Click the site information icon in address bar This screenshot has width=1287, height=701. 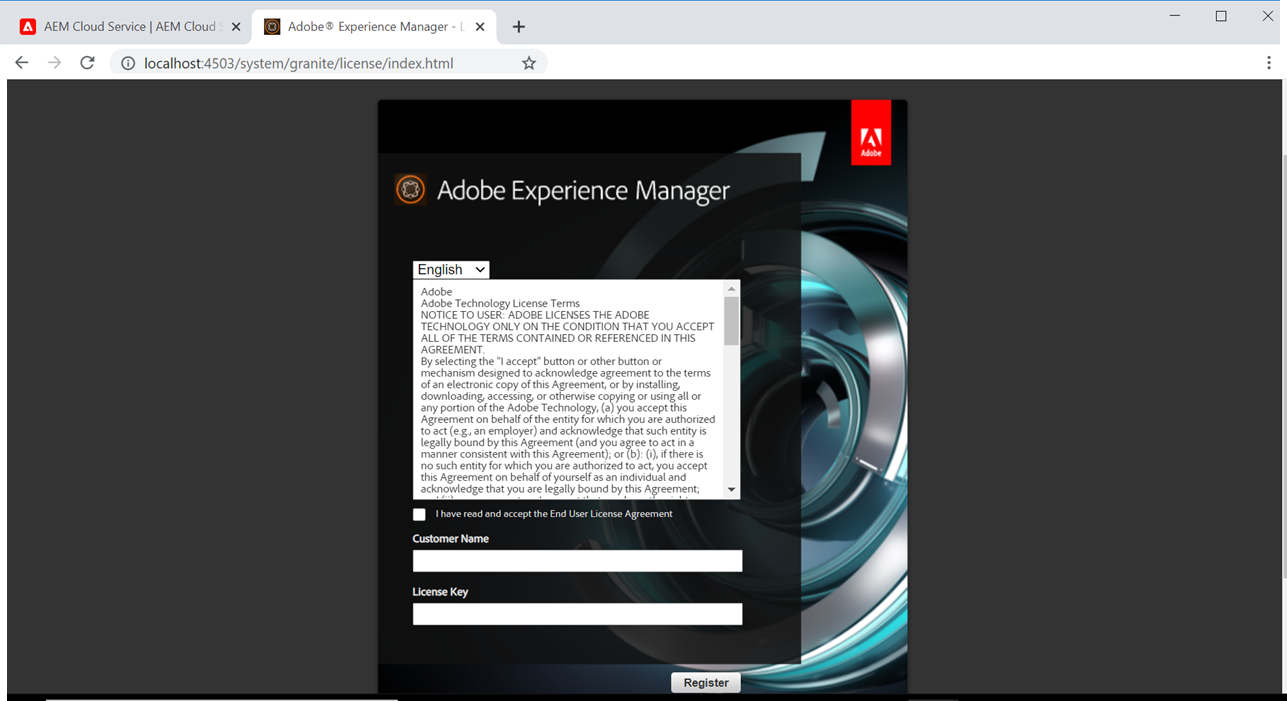point(128,63)
